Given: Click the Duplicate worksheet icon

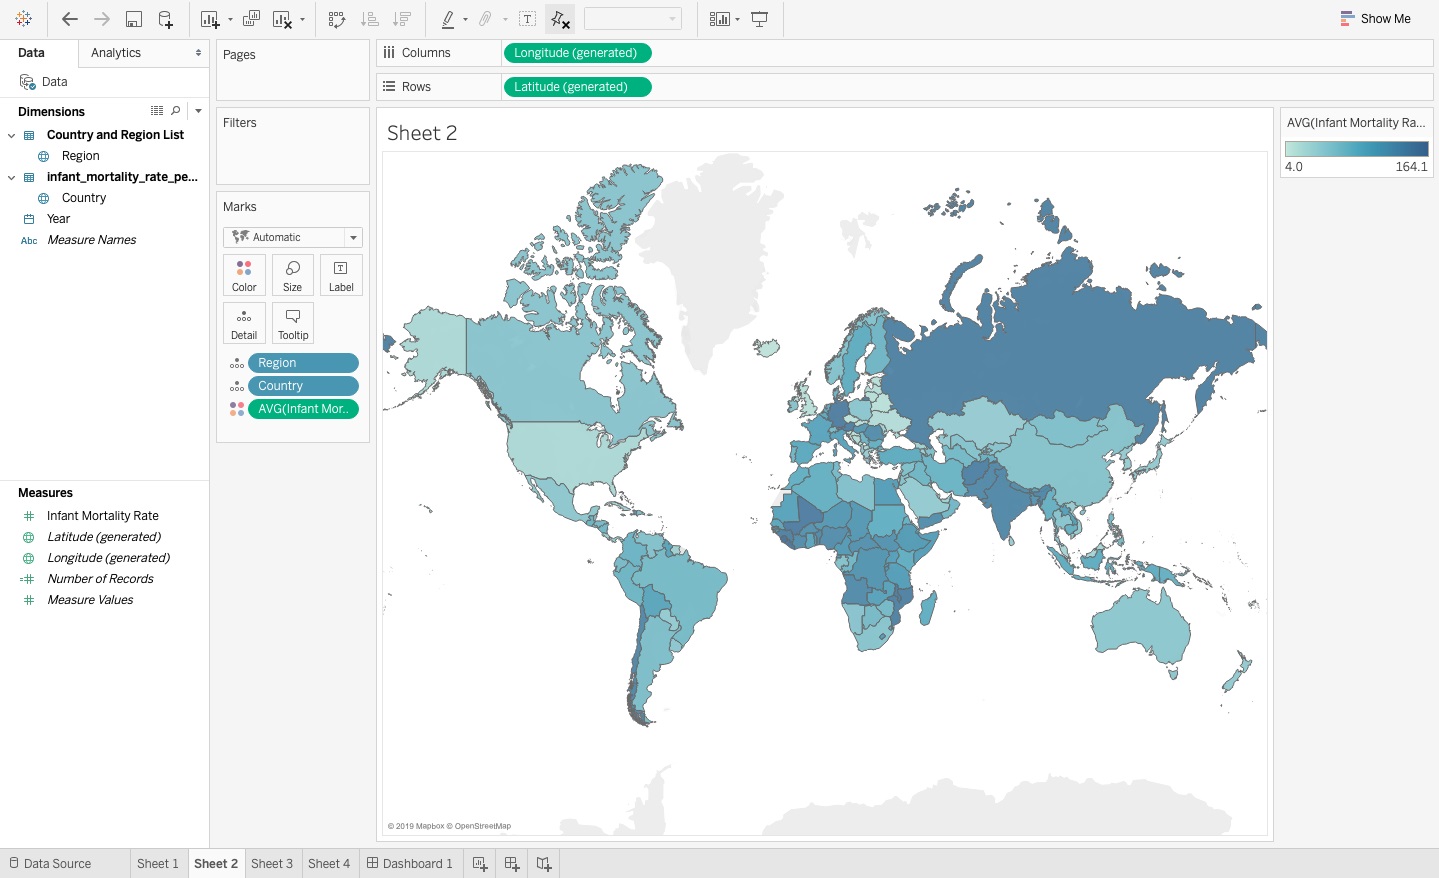Looking at the screenshot, I should [x=251, y=19].
